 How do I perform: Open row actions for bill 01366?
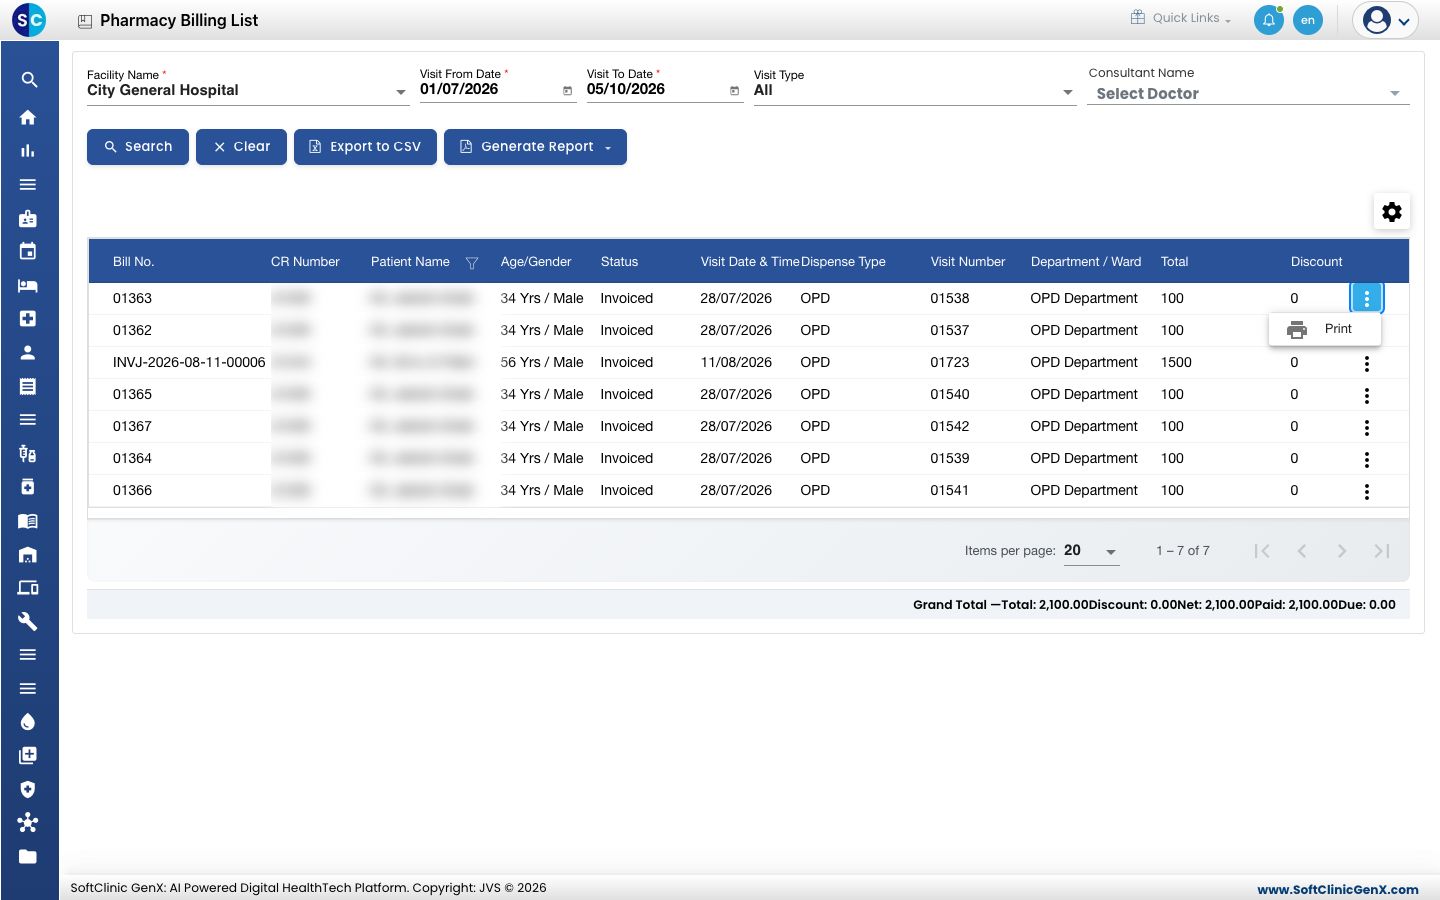(1367, 491)
